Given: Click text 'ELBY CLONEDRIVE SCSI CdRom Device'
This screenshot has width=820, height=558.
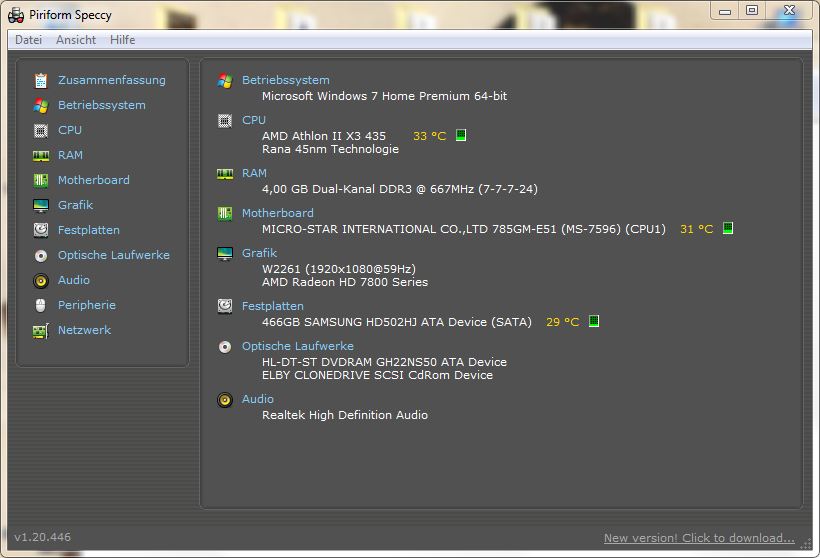Looking at the screenshot, I should pyautogui.click(x=377, y=375).
